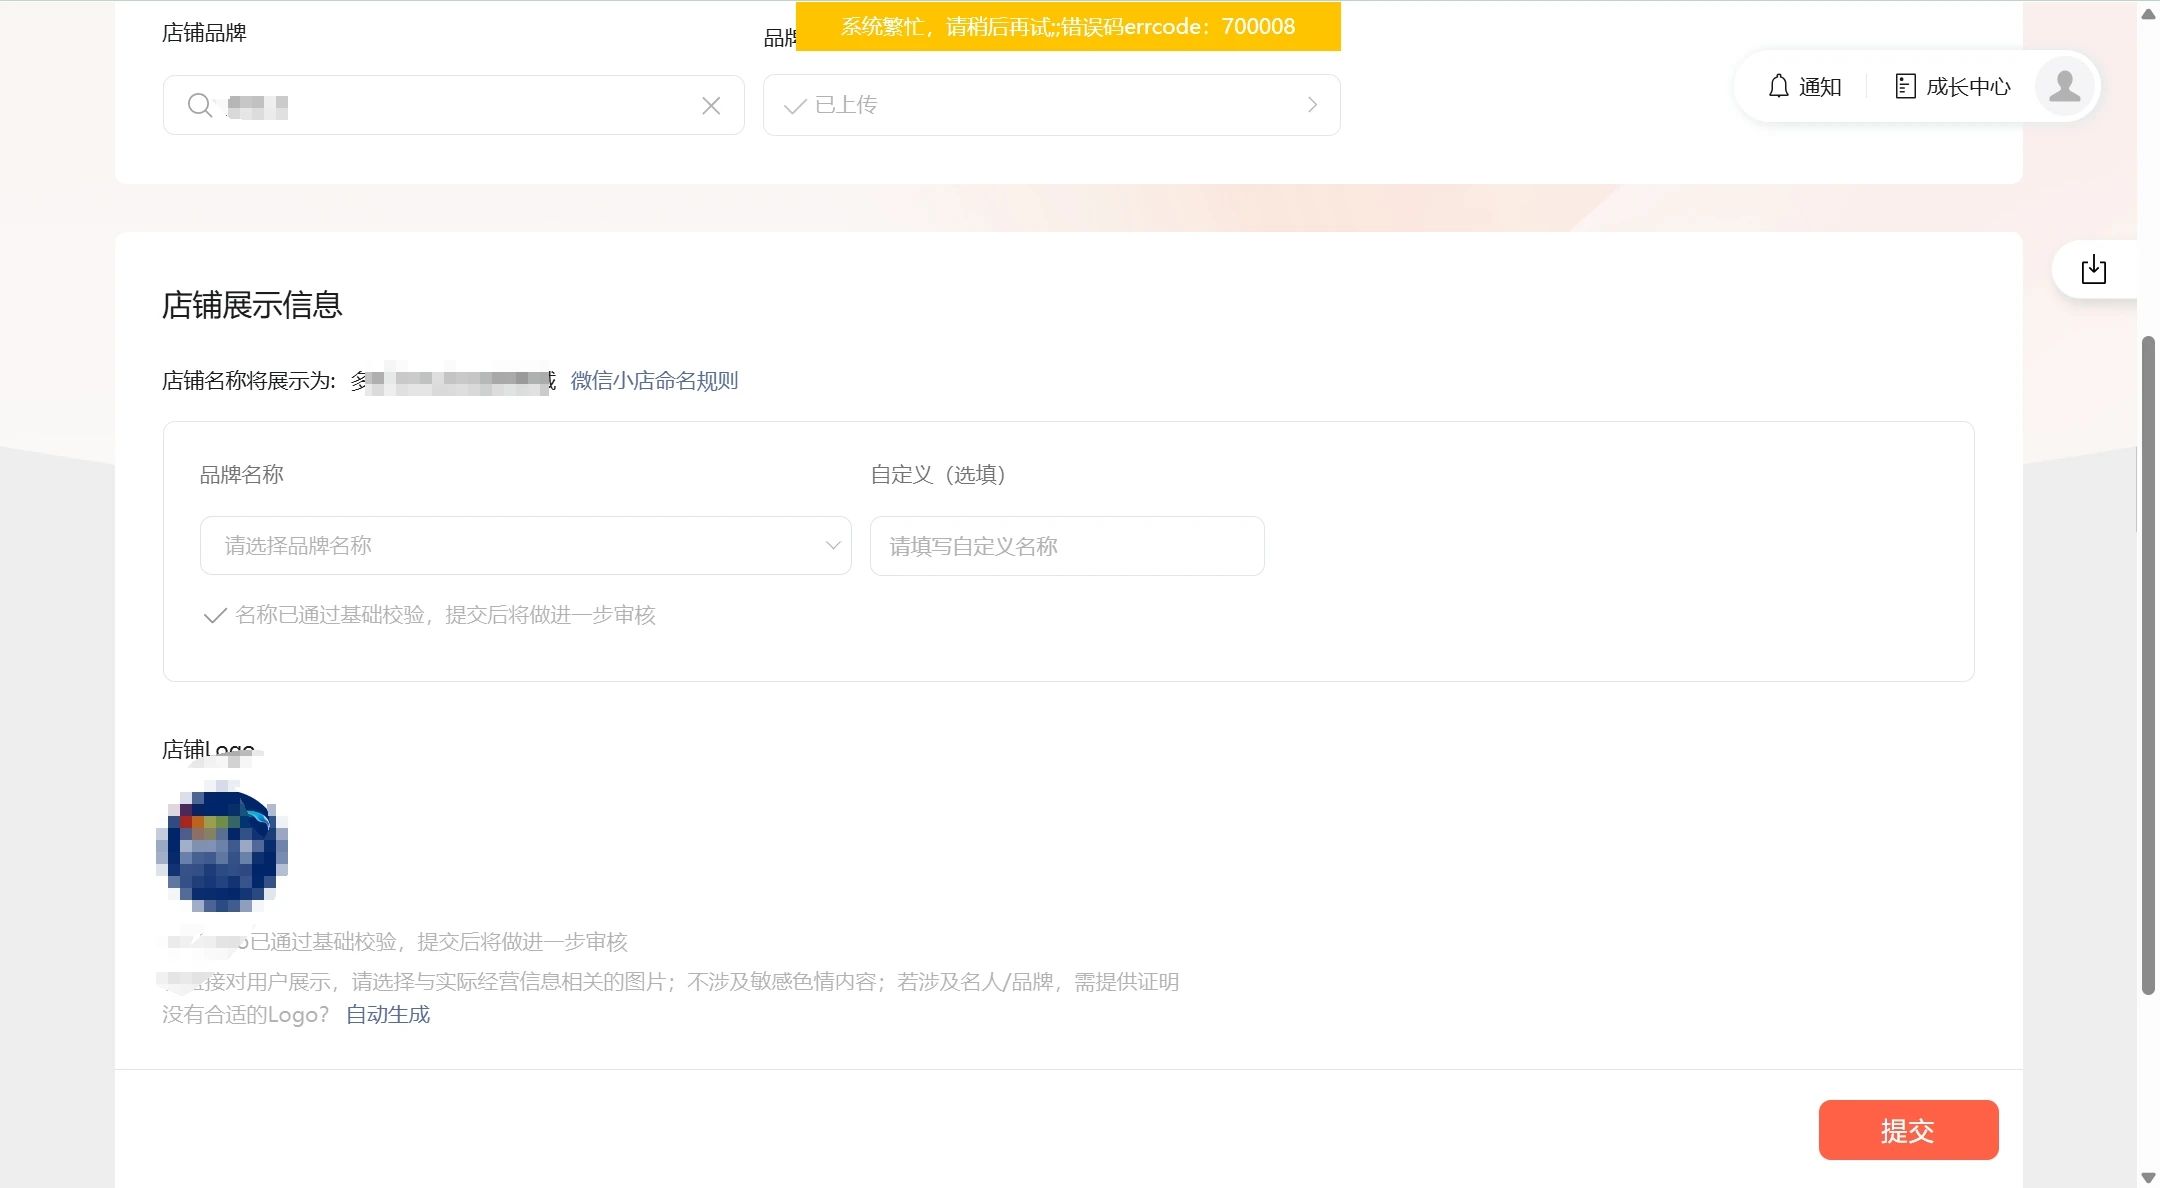Click the download floating button

coord(2093,269)
